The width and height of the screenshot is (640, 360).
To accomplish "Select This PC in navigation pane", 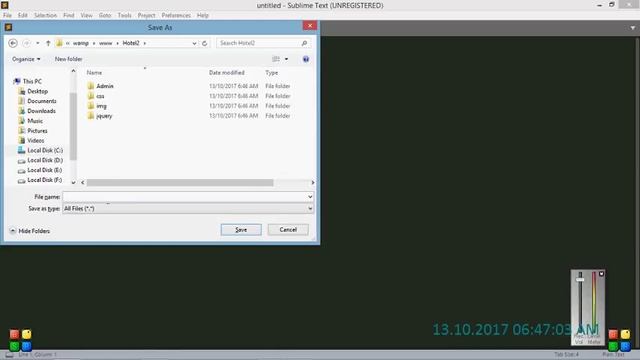I will 32,81.
